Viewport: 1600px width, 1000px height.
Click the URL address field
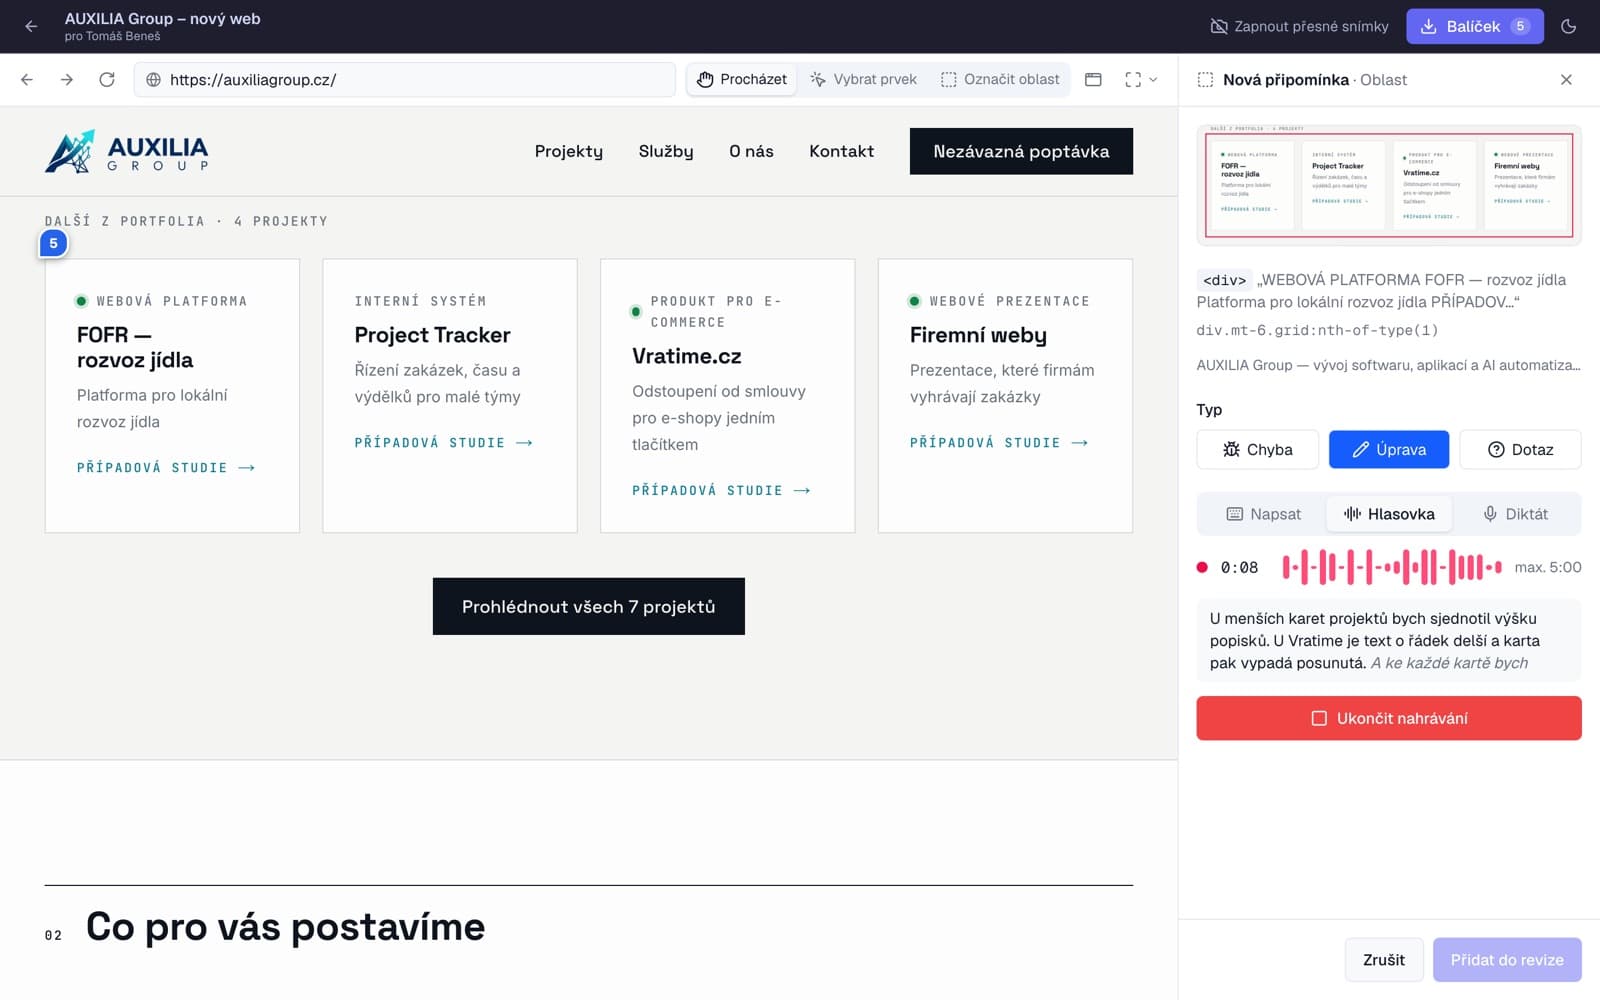(405, 80)
